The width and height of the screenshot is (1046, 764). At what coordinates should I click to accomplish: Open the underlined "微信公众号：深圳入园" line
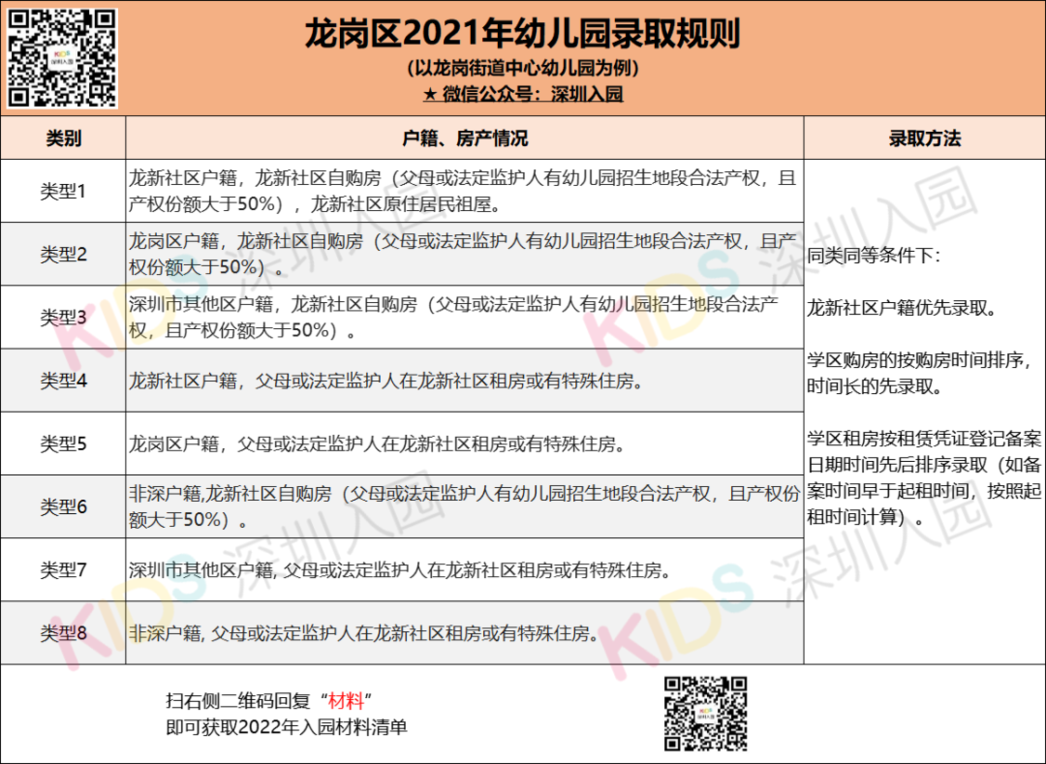pos(522,93)
